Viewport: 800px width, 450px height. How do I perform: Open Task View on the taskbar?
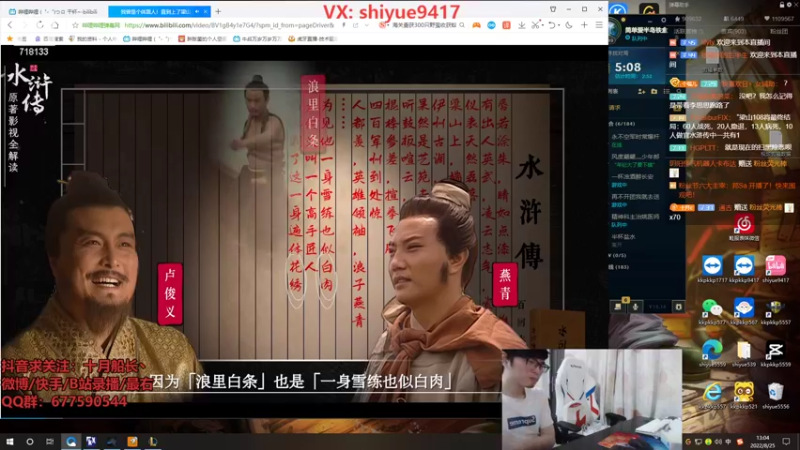click(x=49, y=441)
